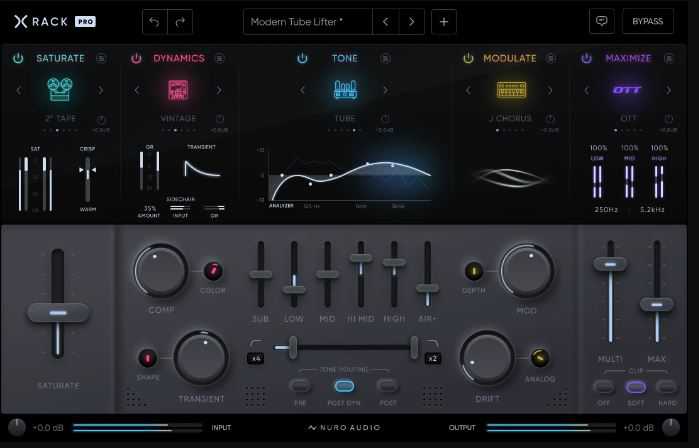Open the feedback chat icon

pyautogui.click(x=602, y=21)
